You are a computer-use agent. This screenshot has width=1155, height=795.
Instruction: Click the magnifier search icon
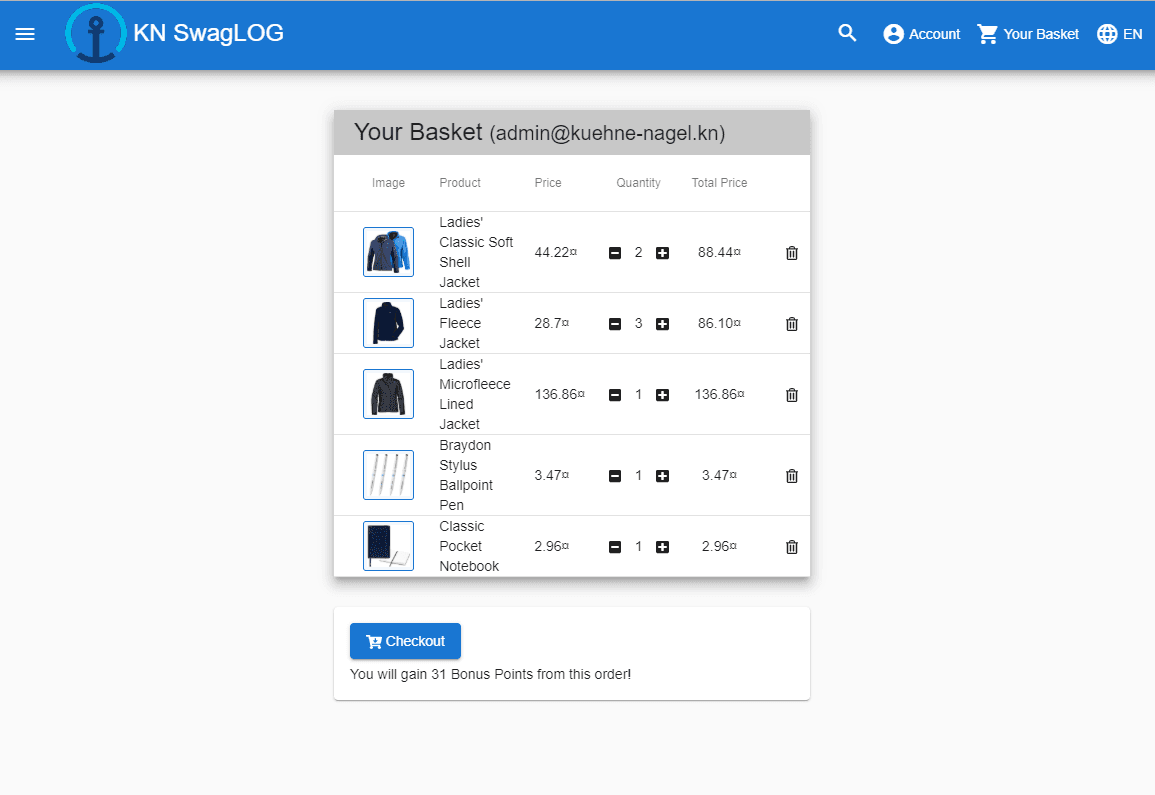pyautogui.click(x=847, y=33)
